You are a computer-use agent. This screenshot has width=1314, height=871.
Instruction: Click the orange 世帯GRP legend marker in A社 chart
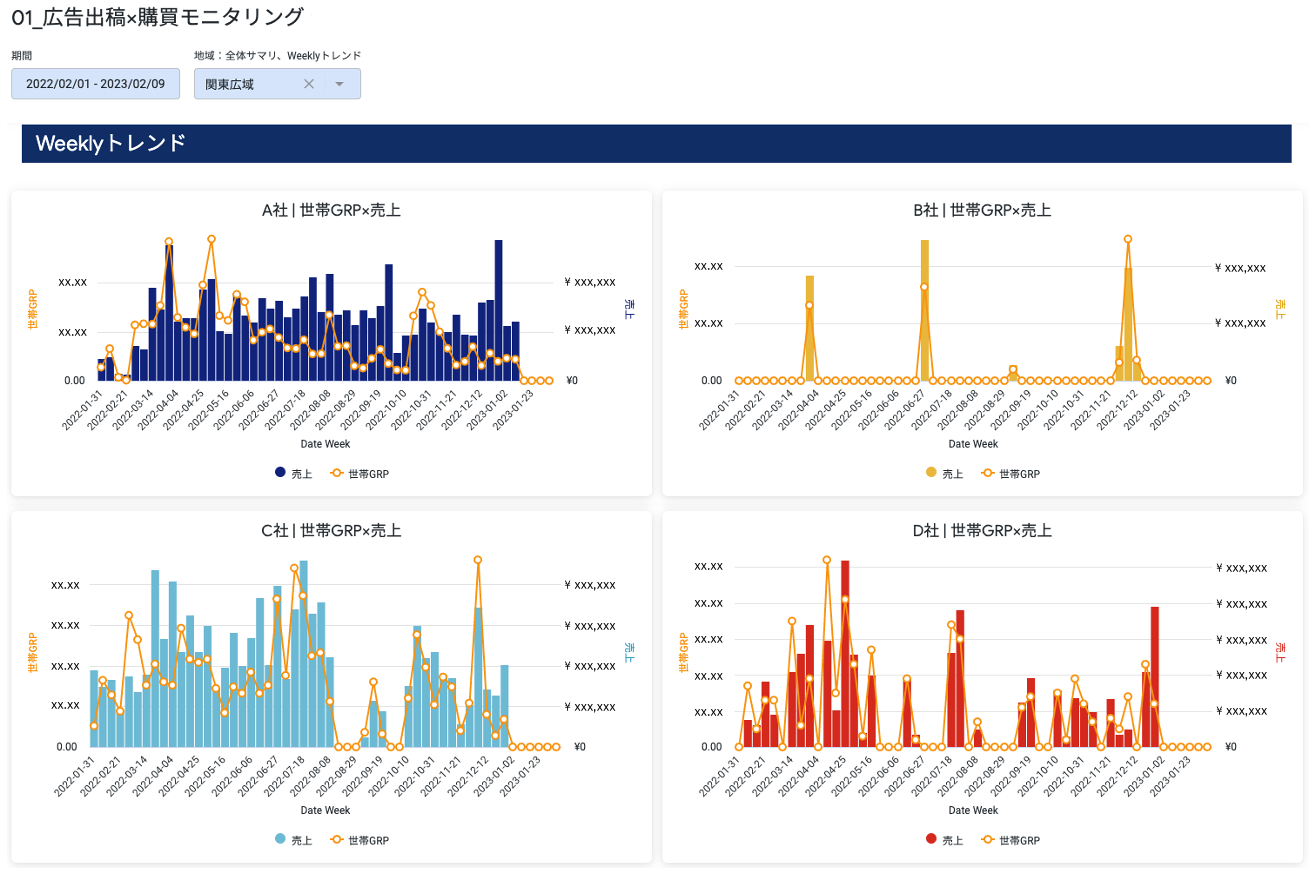pos(337,473)
